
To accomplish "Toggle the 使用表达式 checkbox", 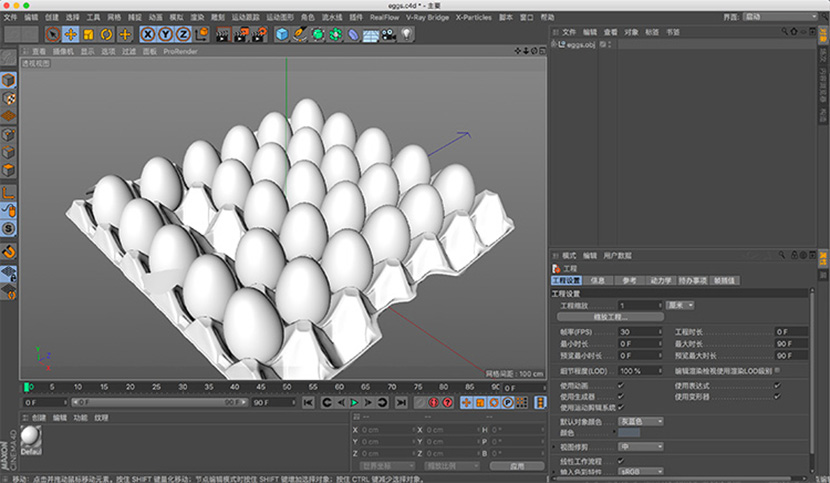I will pyautogui.click(x=777, y=385).
